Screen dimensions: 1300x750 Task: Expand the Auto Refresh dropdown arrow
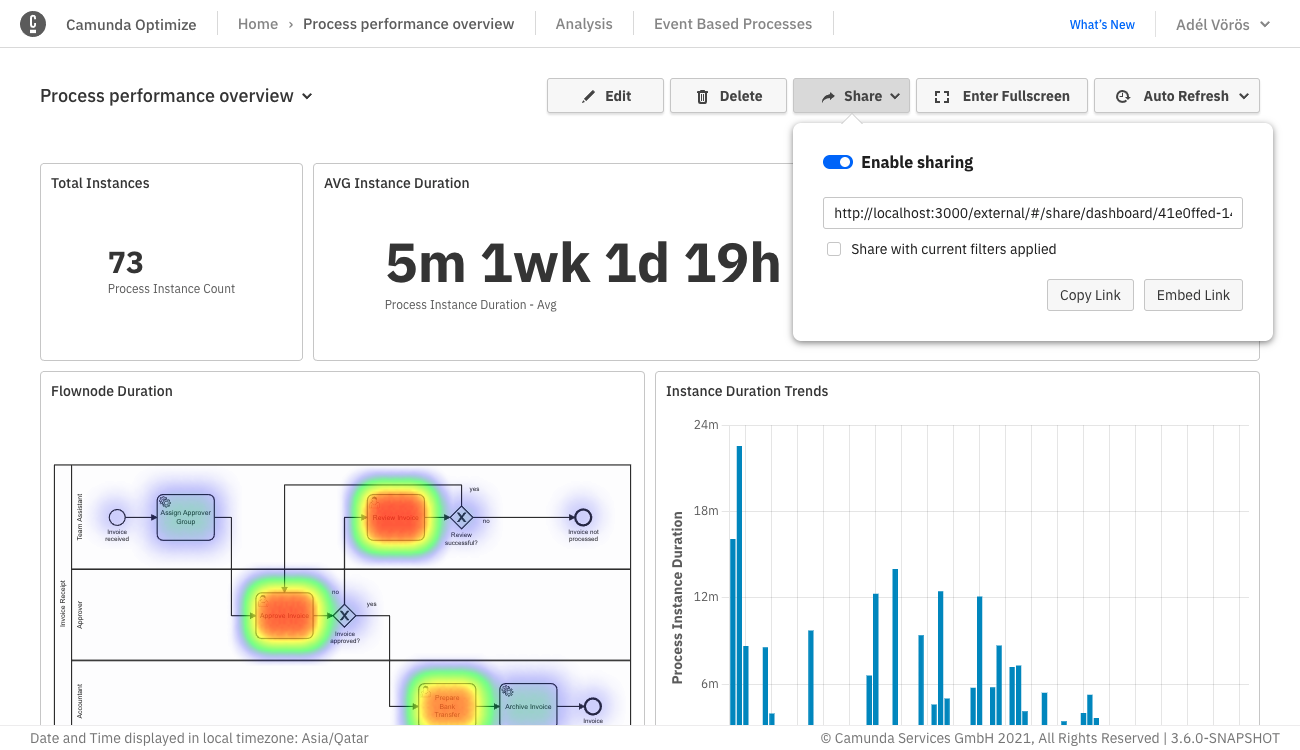1244,96
